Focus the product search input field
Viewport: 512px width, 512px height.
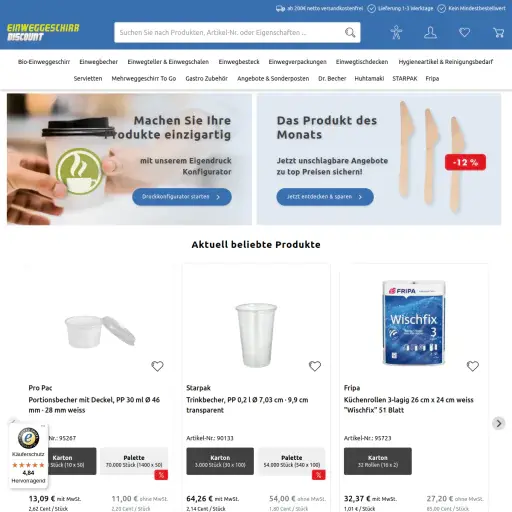coord(230,32)
